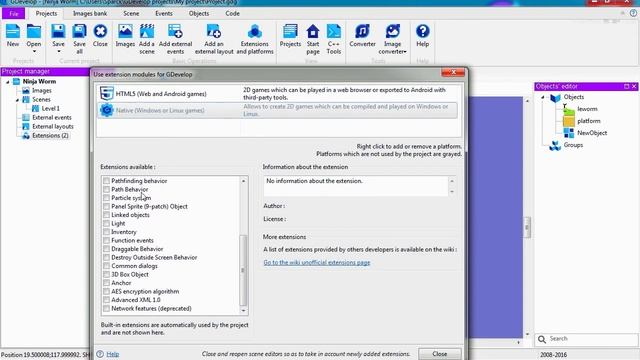Select Extensions (2) in project tree
Image resolution: width=640 pixels, height=360 pixels.
click(50, 136)
